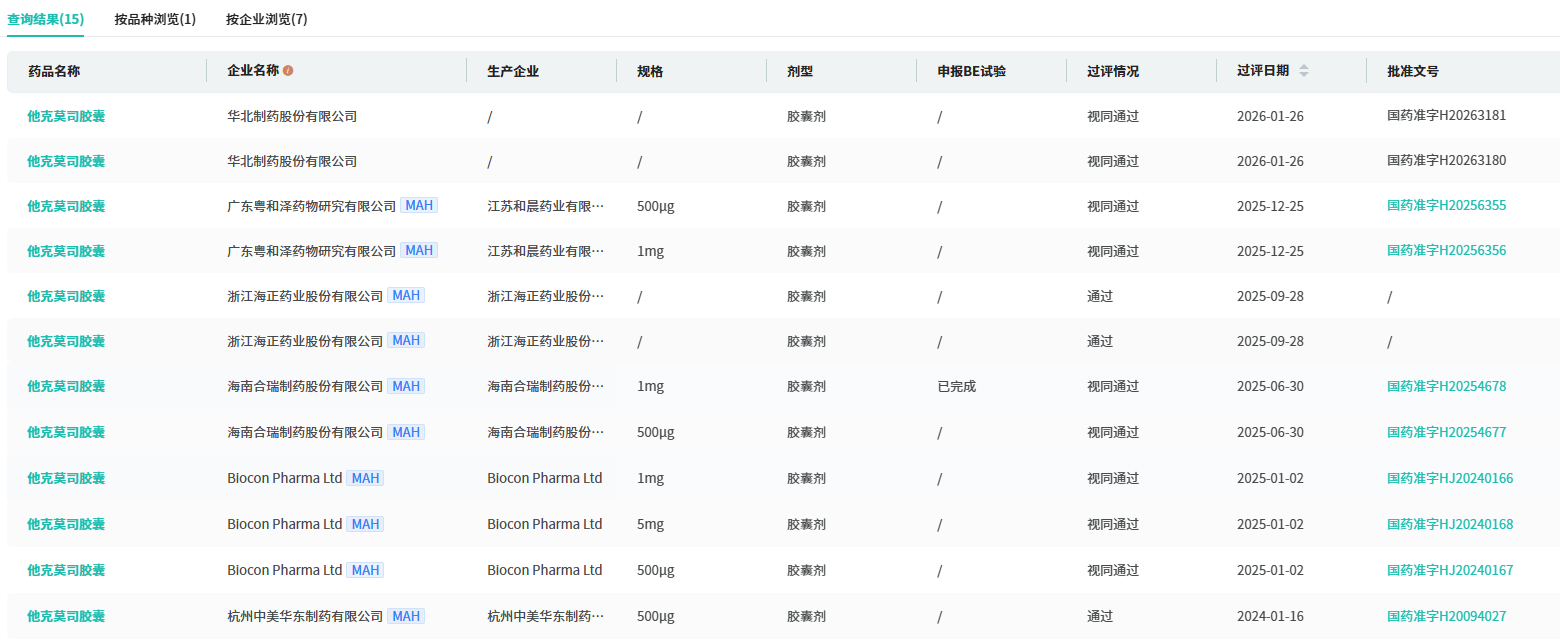Click Biocon Pharma Ltd company in 5mg row
Image resolution: width=1560 pixels, height=643 pixels.
tap(285, 524)
